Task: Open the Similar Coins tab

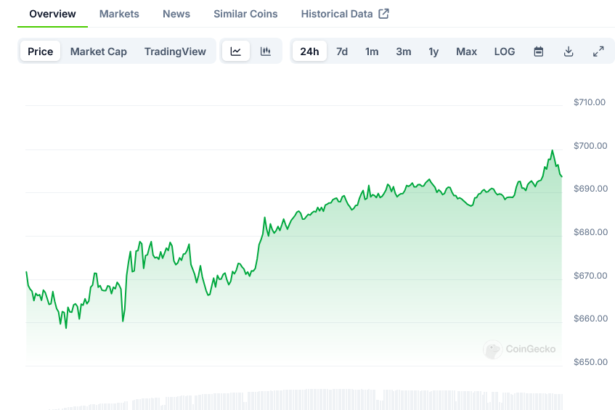Action: pos(246,14)
